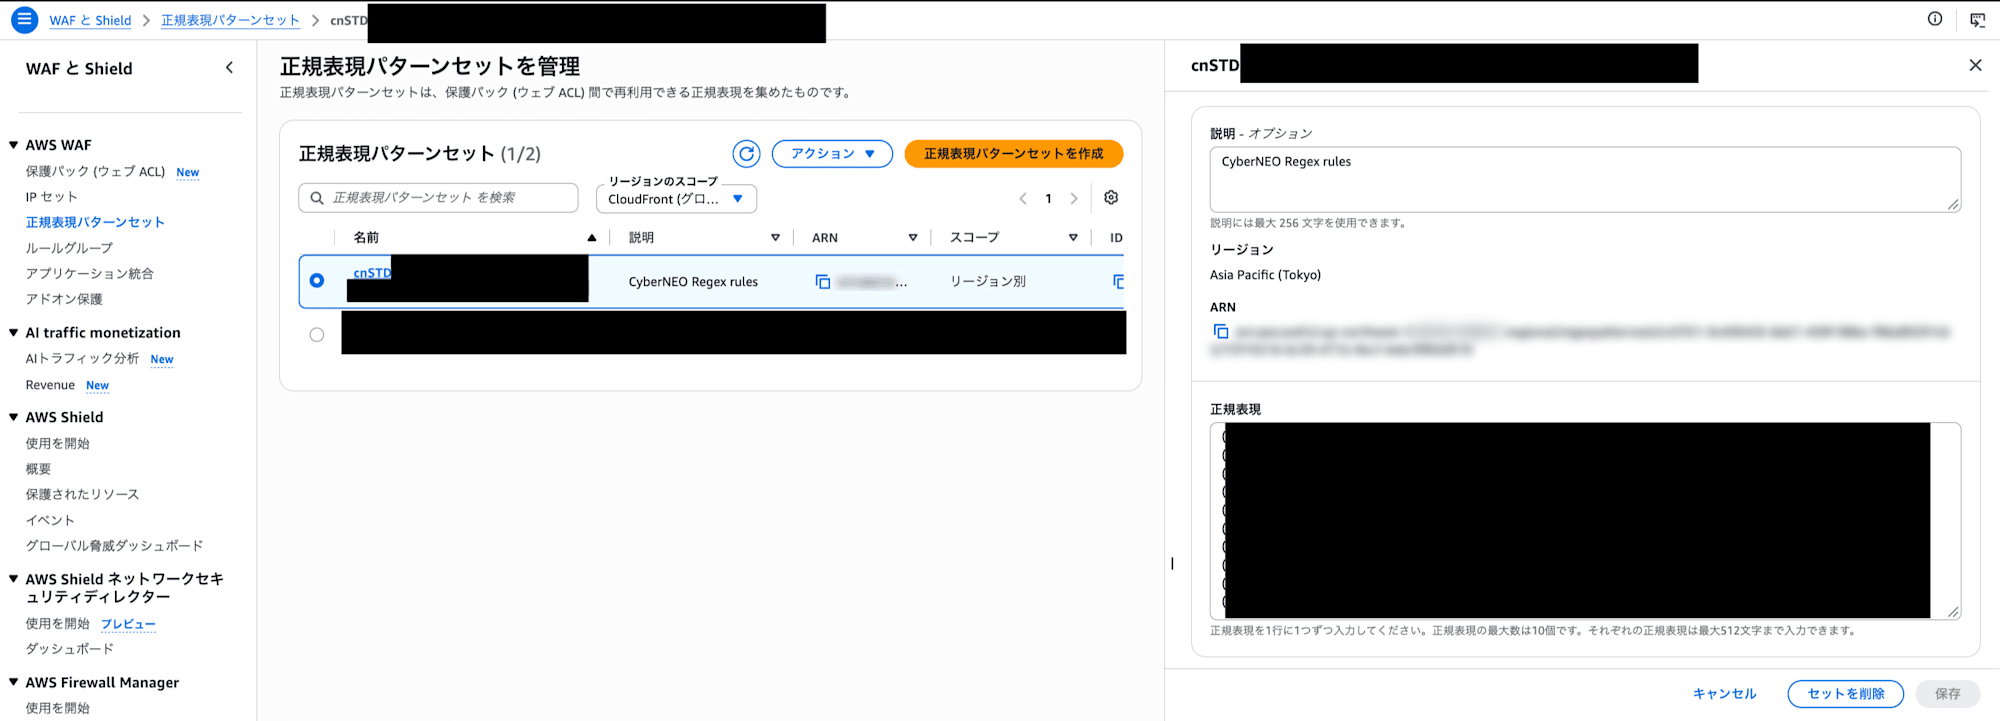
Task: Open 概要 under AWS Shield
Action: coord(38,469)
